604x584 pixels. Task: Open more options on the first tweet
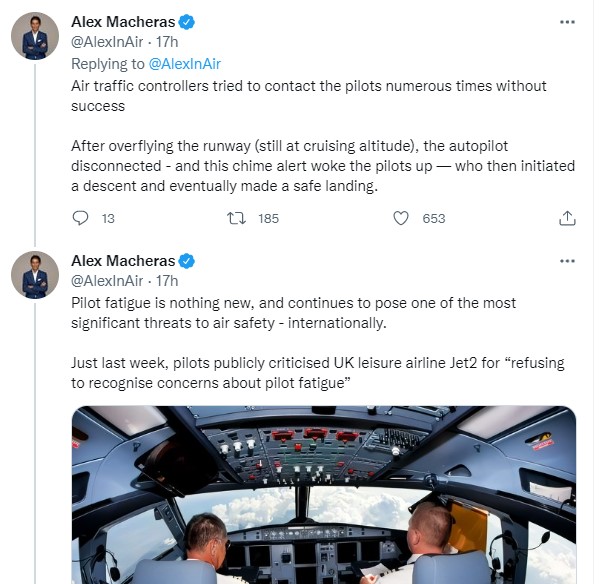(567, 22)
